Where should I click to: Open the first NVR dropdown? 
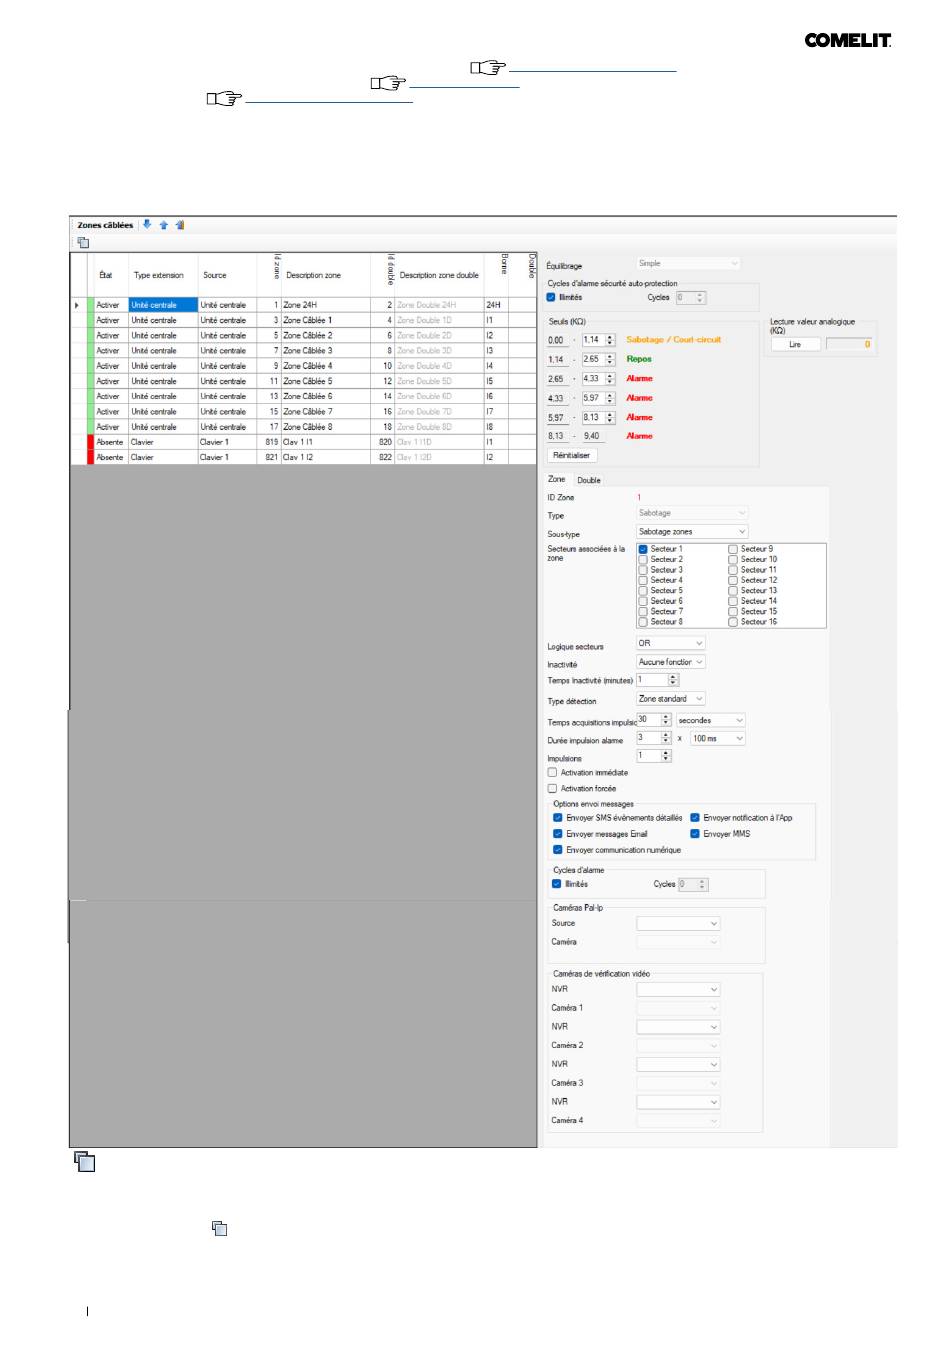tap(678, 989)
